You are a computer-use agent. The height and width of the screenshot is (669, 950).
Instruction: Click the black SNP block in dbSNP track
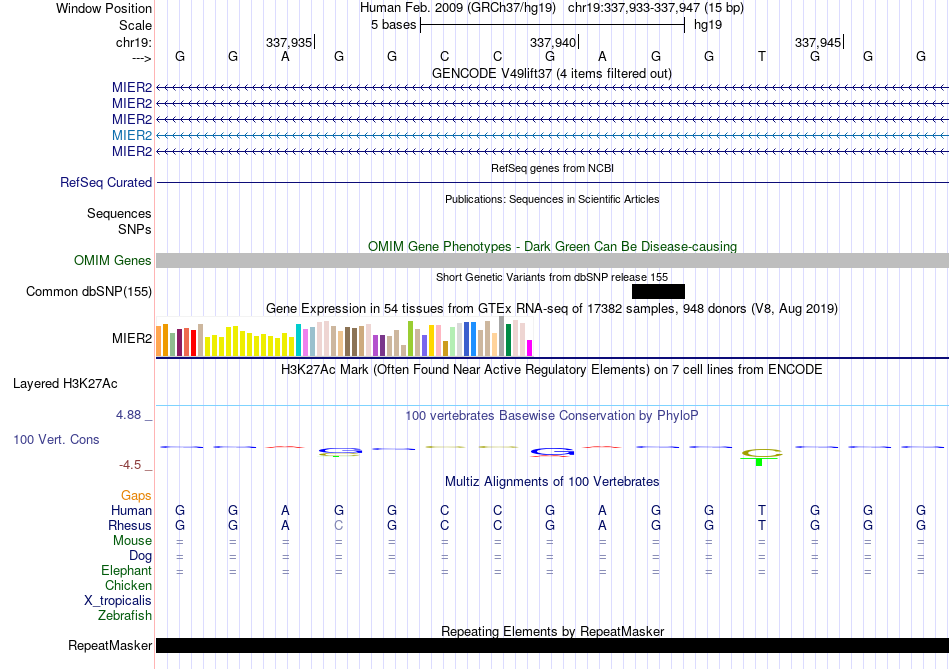point(658,291)
